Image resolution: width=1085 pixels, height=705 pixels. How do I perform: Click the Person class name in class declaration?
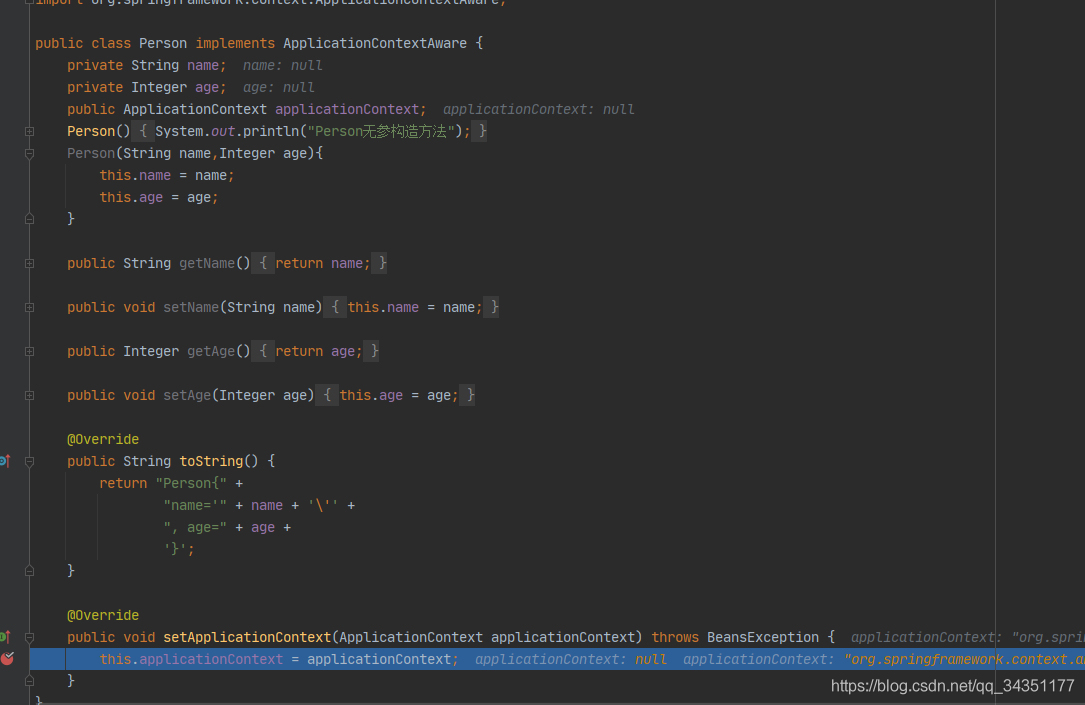pyautogui.click(x=163, y=43)
